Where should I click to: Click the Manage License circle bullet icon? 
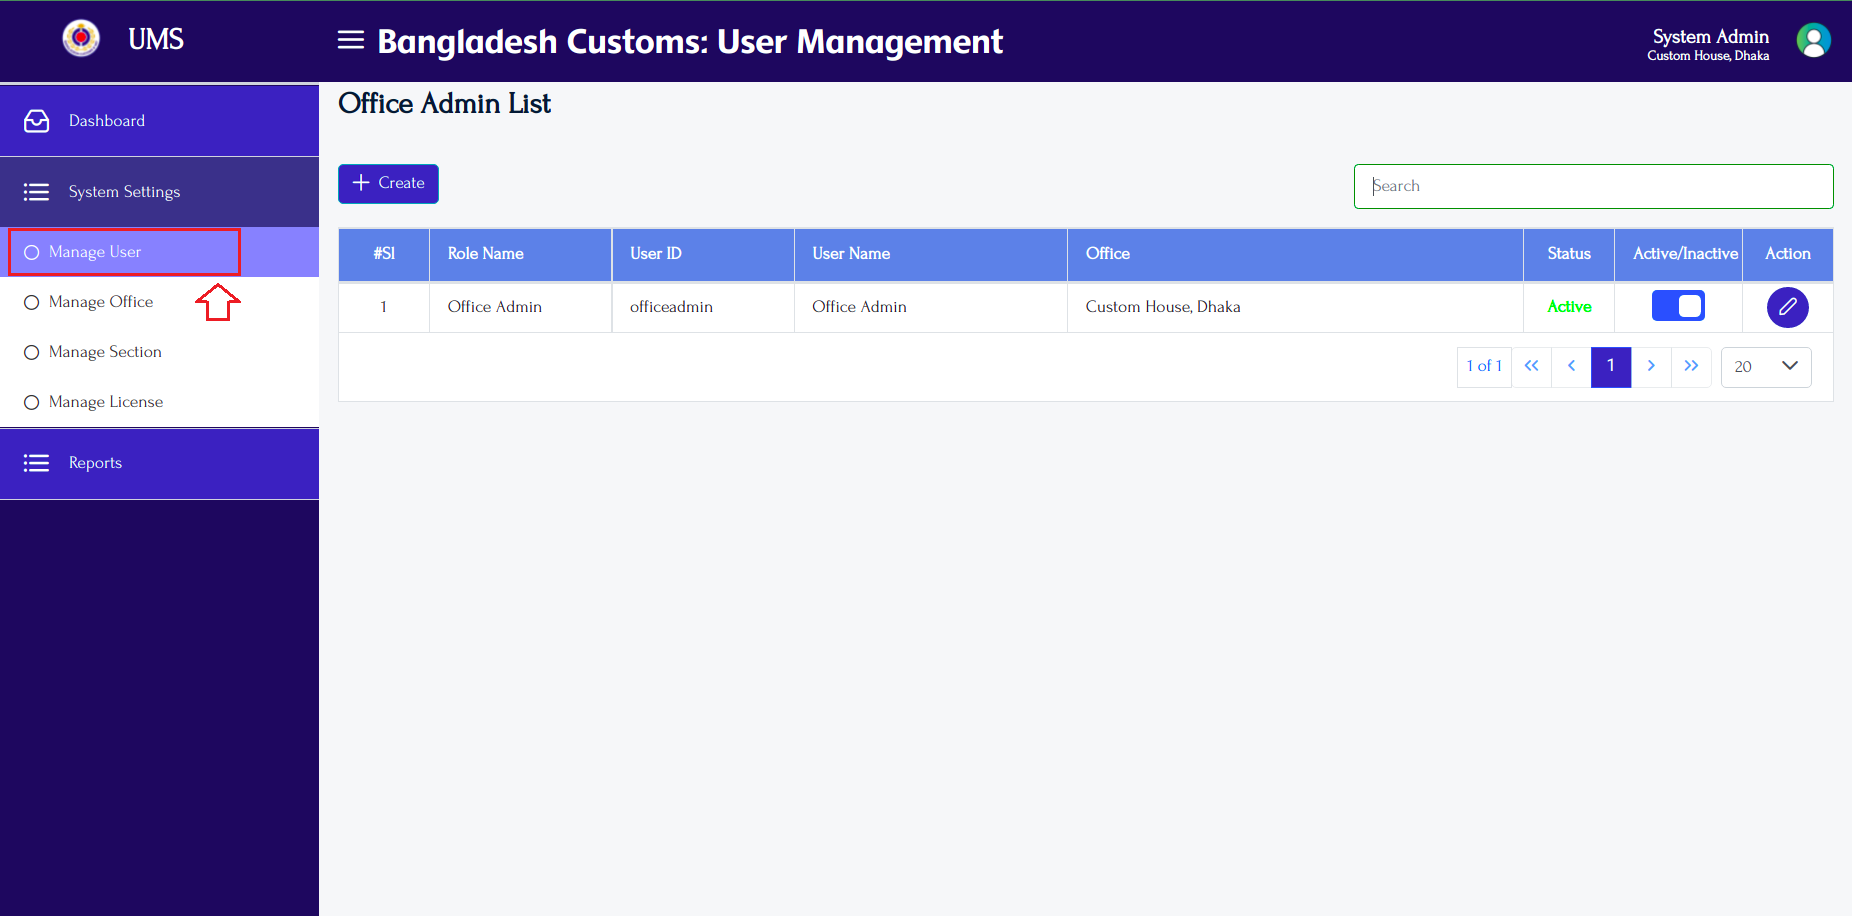[x=32, y=402]
